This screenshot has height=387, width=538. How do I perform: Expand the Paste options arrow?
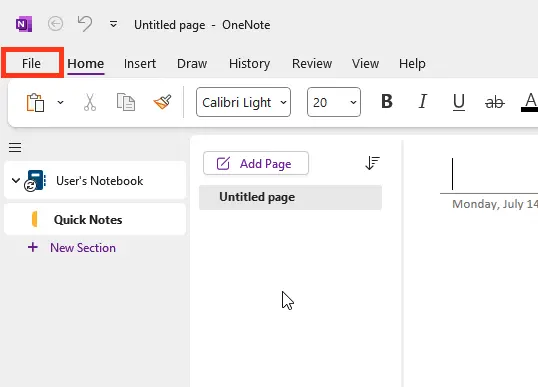pyautogui.click(x=60, y=102)
